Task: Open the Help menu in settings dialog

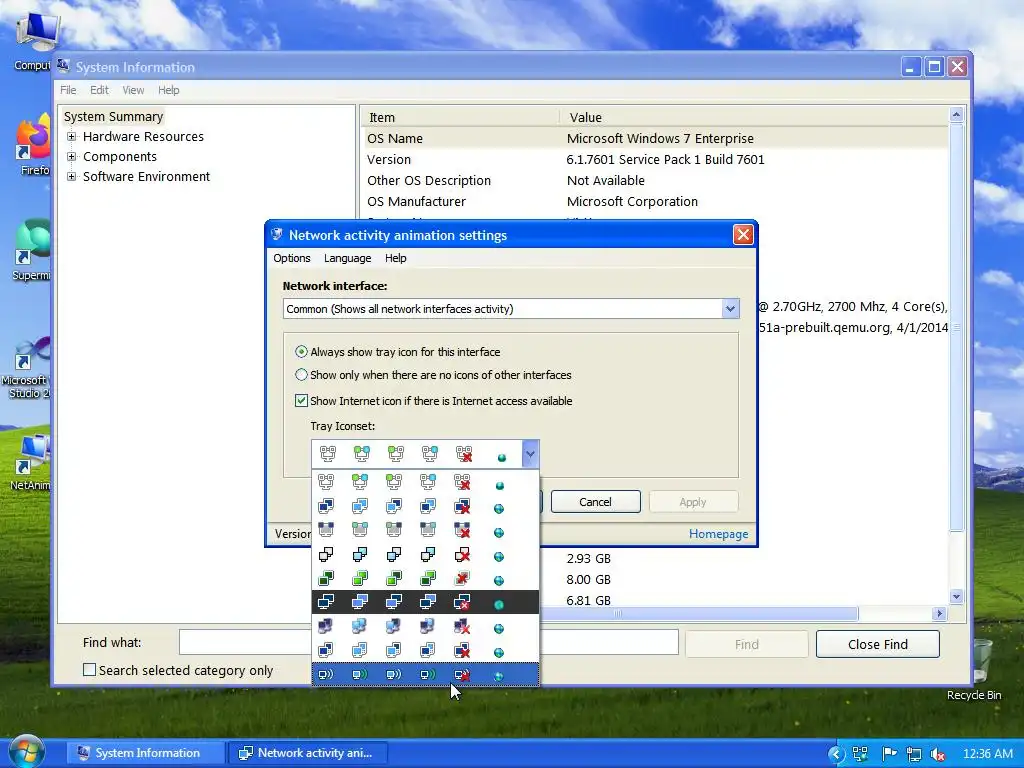Action: pos(396,258)
